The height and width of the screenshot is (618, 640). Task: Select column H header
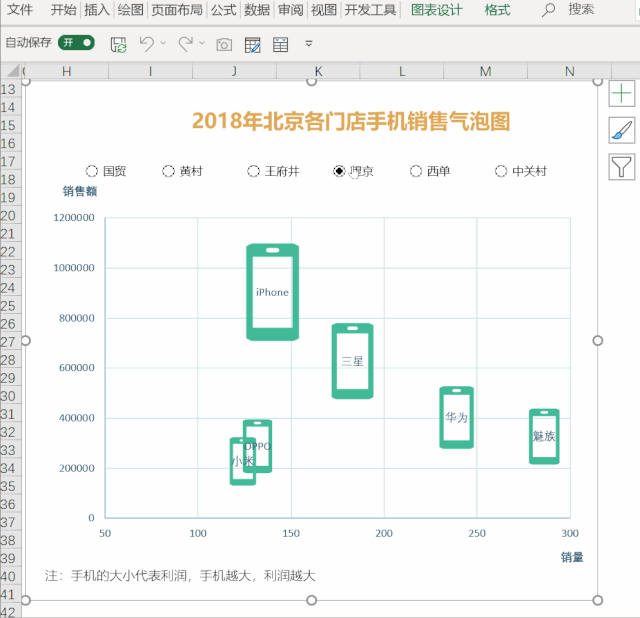click(67, 71)
